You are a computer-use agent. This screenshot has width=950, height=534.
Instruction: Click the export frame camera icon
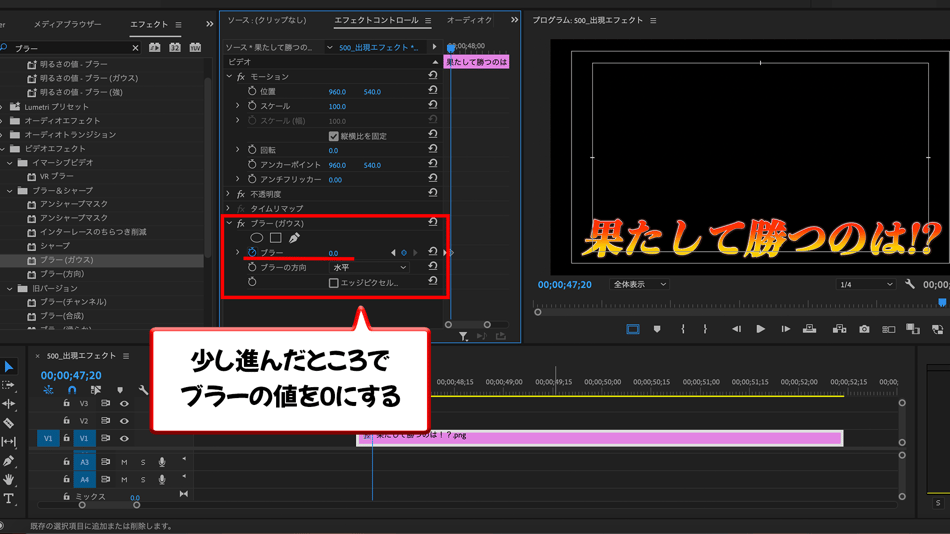point(864,329)
